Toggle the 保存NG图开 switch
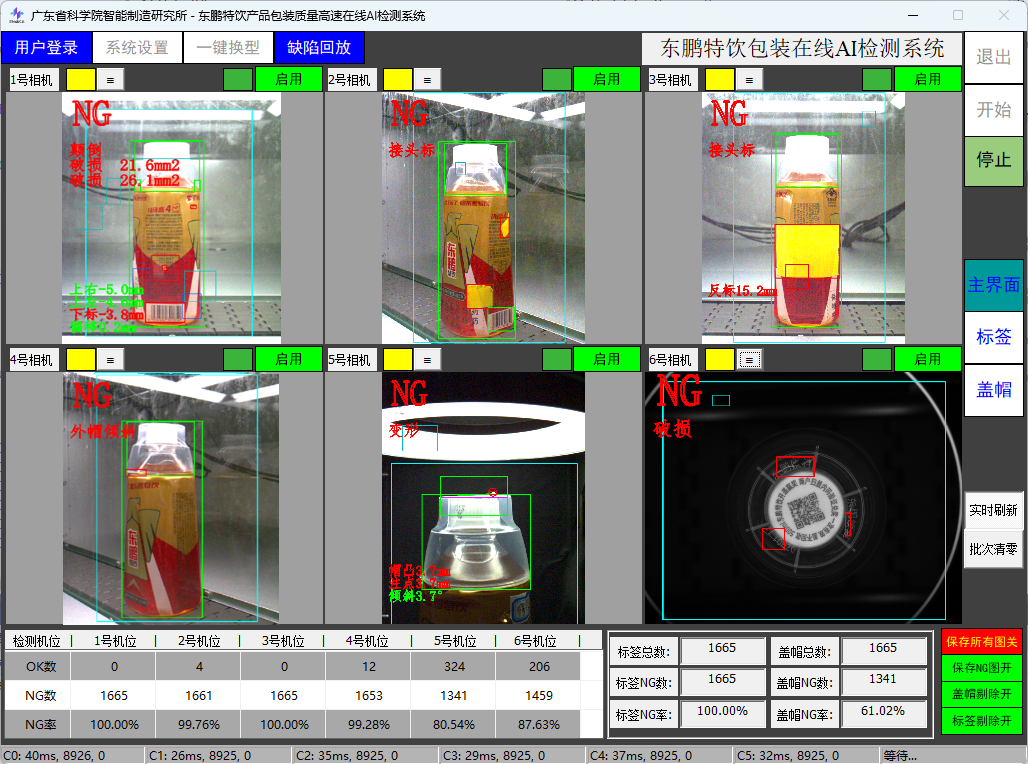1028x764 pixels. (x=981, y=668)
